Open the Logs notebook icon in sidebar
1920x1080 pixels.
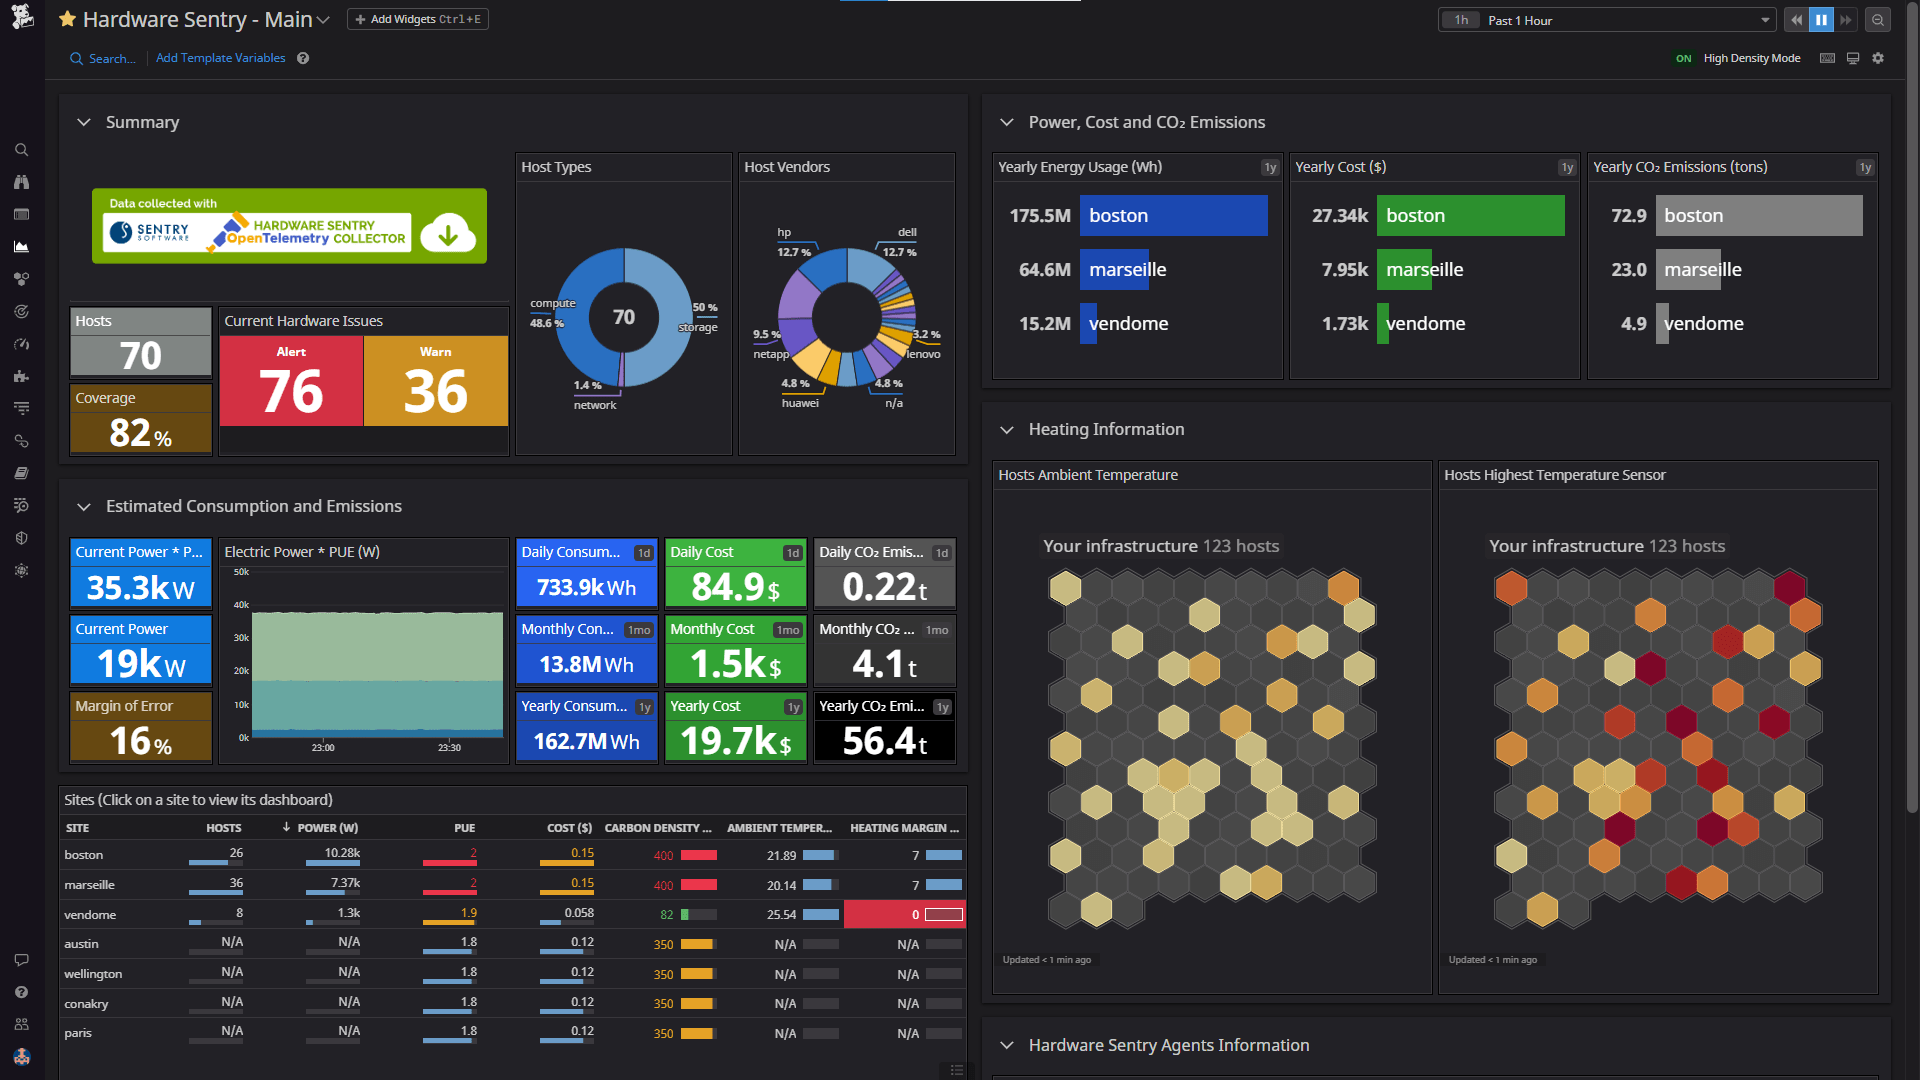[21, 473]
